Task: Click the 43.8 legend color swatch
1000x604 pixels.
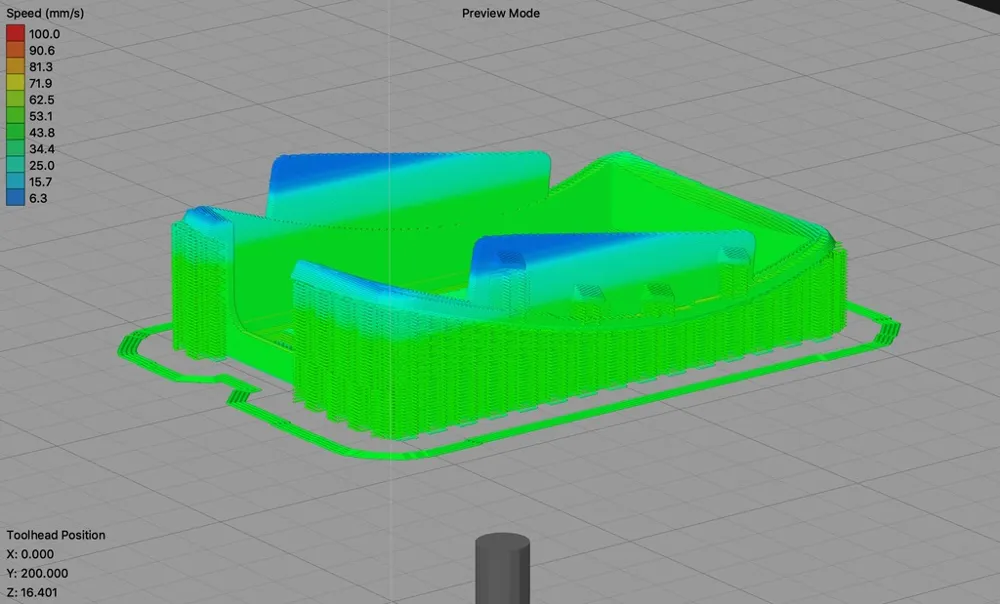Action: [x=15, y=132]
